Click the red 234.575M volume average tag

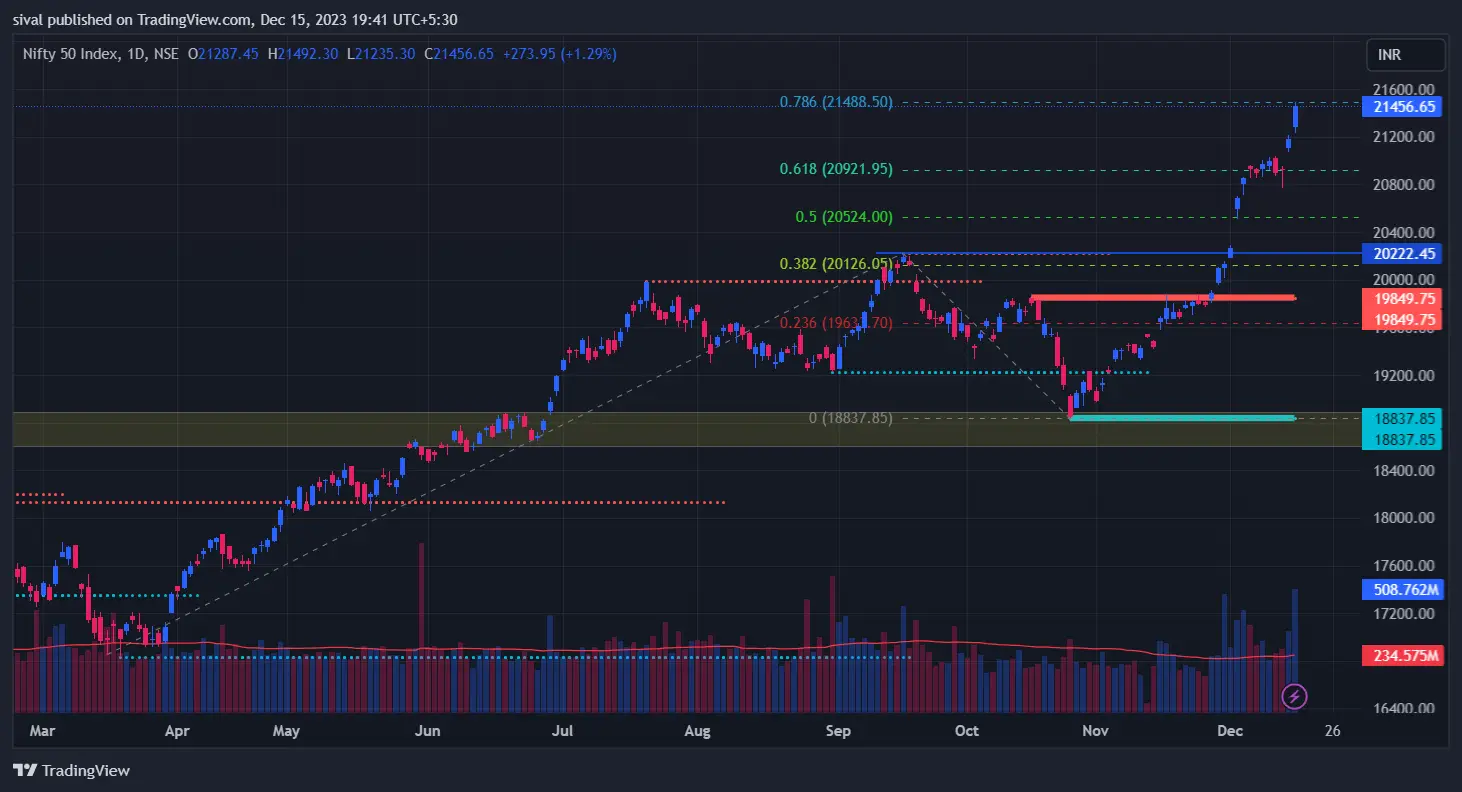click(1404, 656)
